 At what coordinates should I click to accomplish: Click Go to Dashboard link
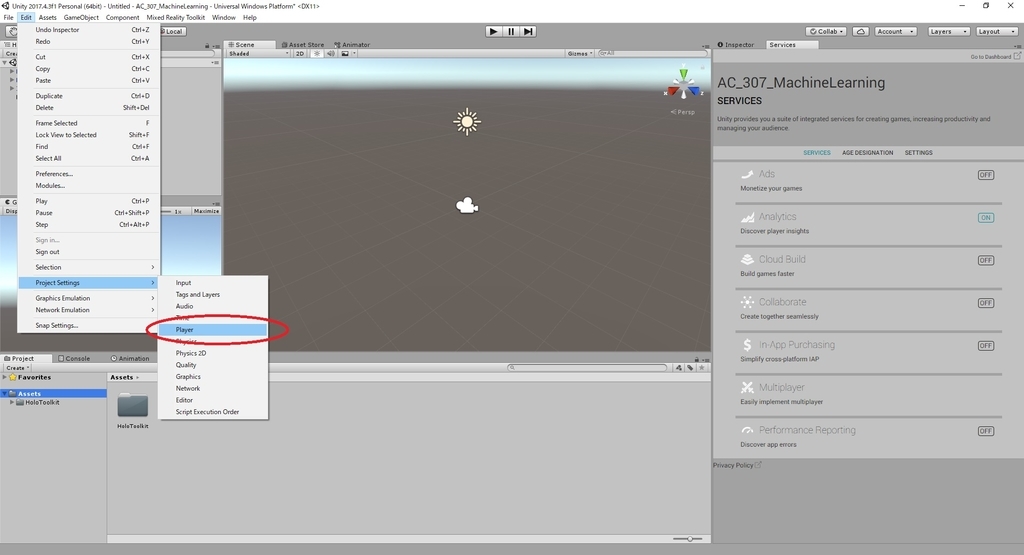coord(991,57)
